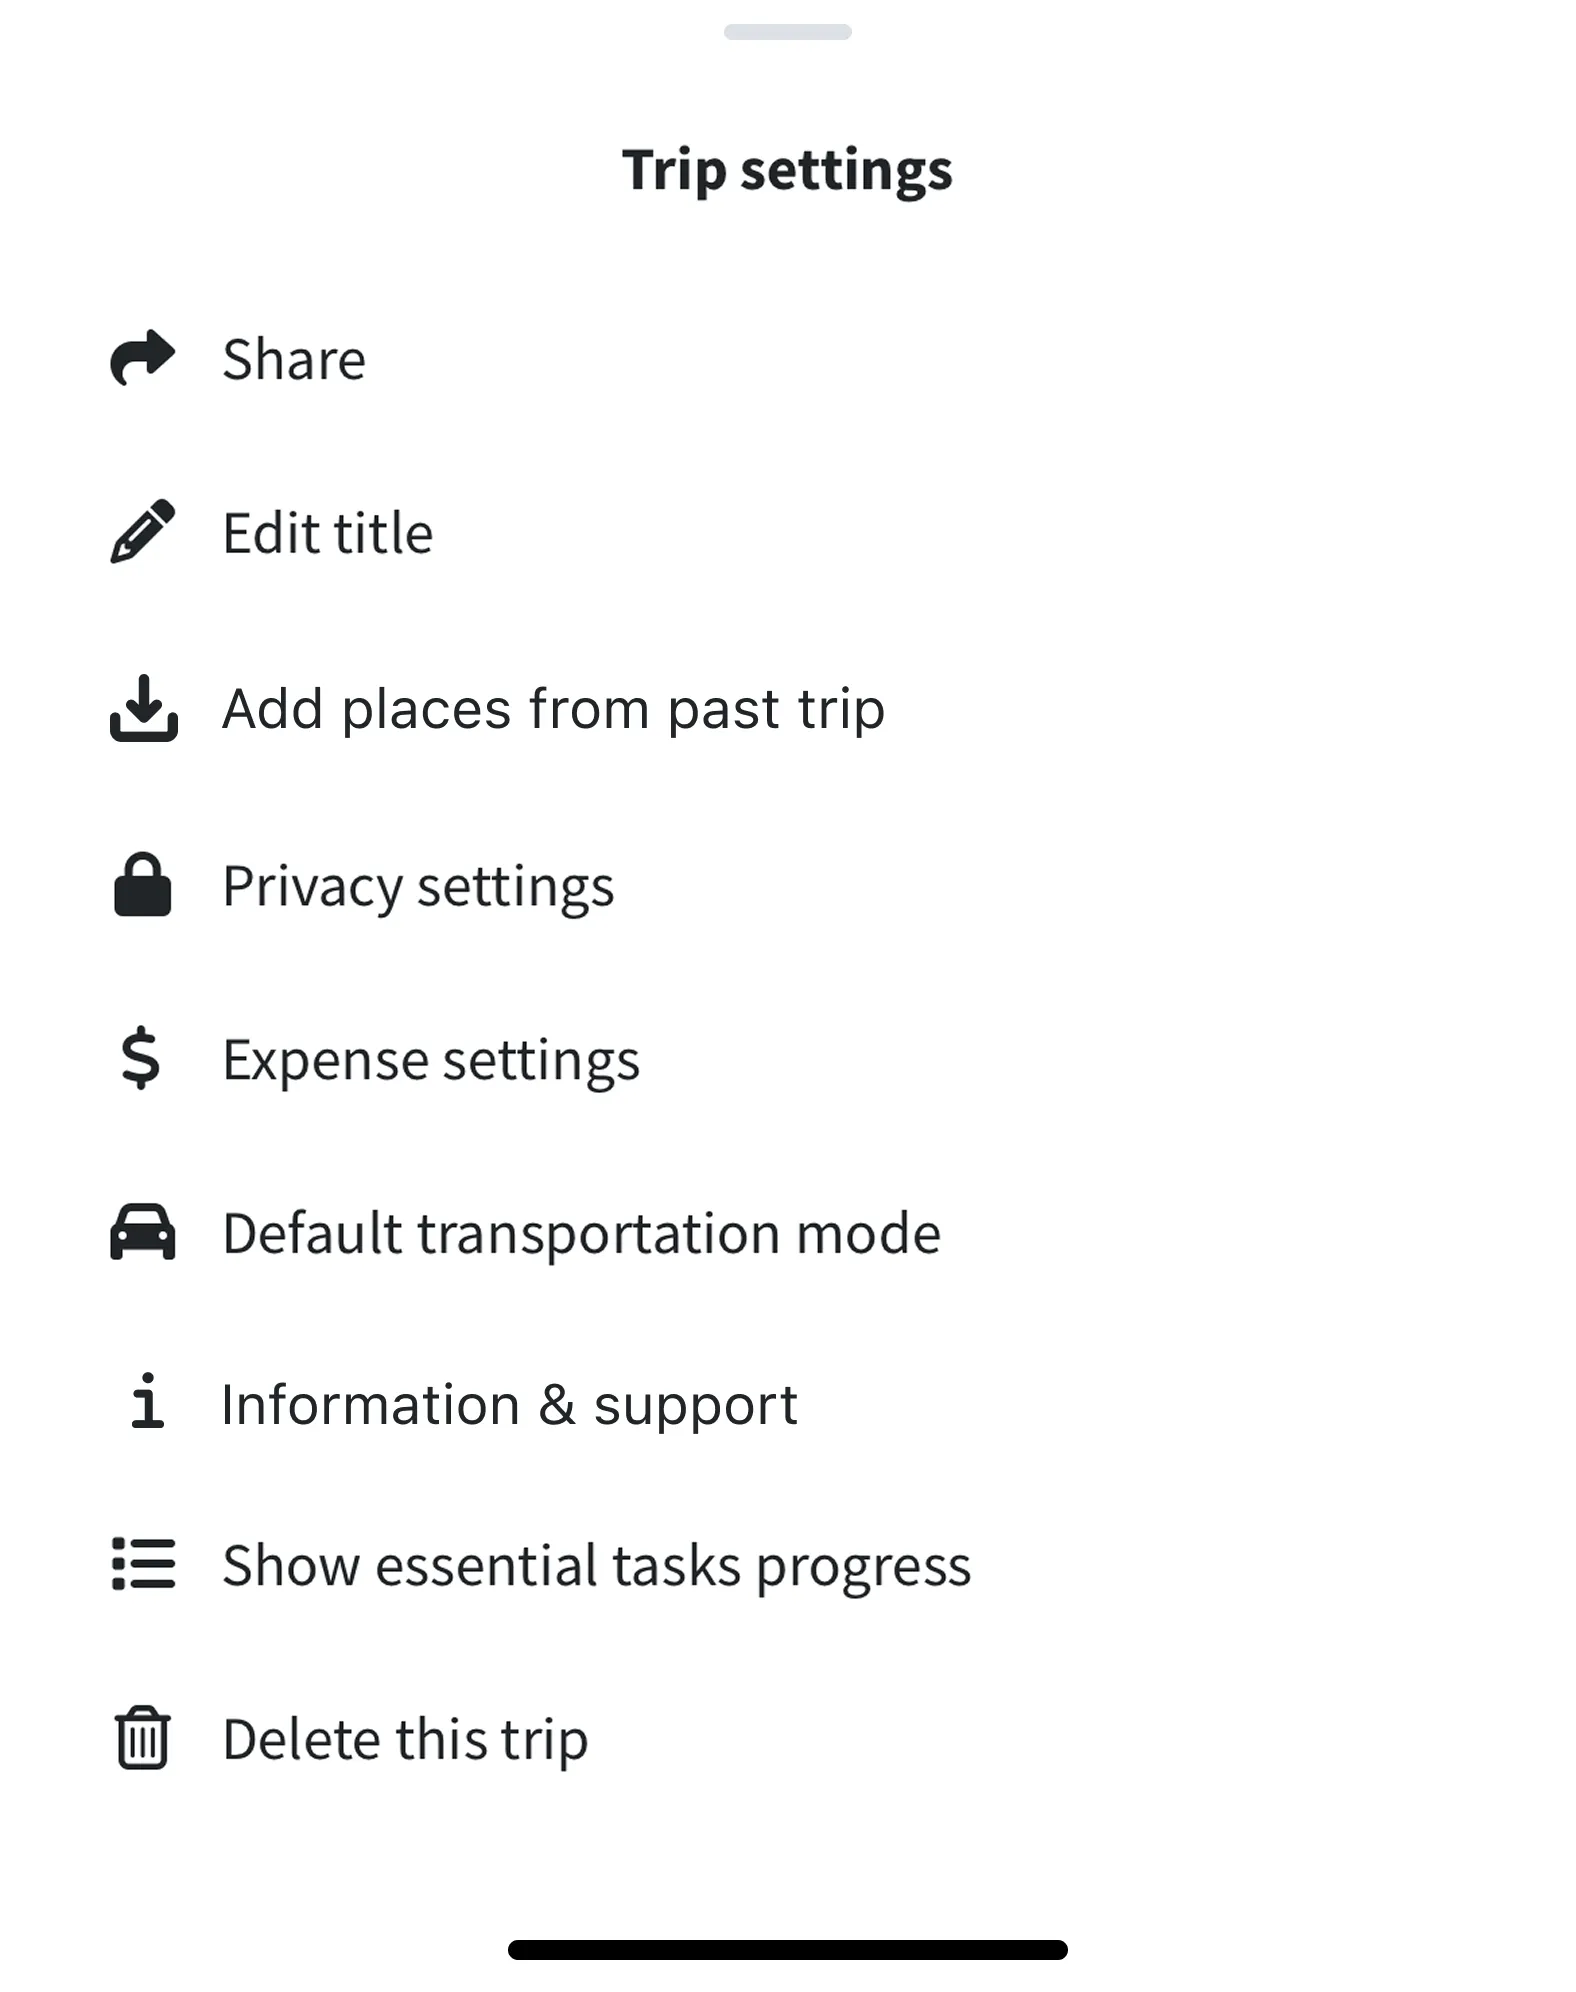Tap the Trip settings heading
The image size is (1576, 1992).
point(788,169)
